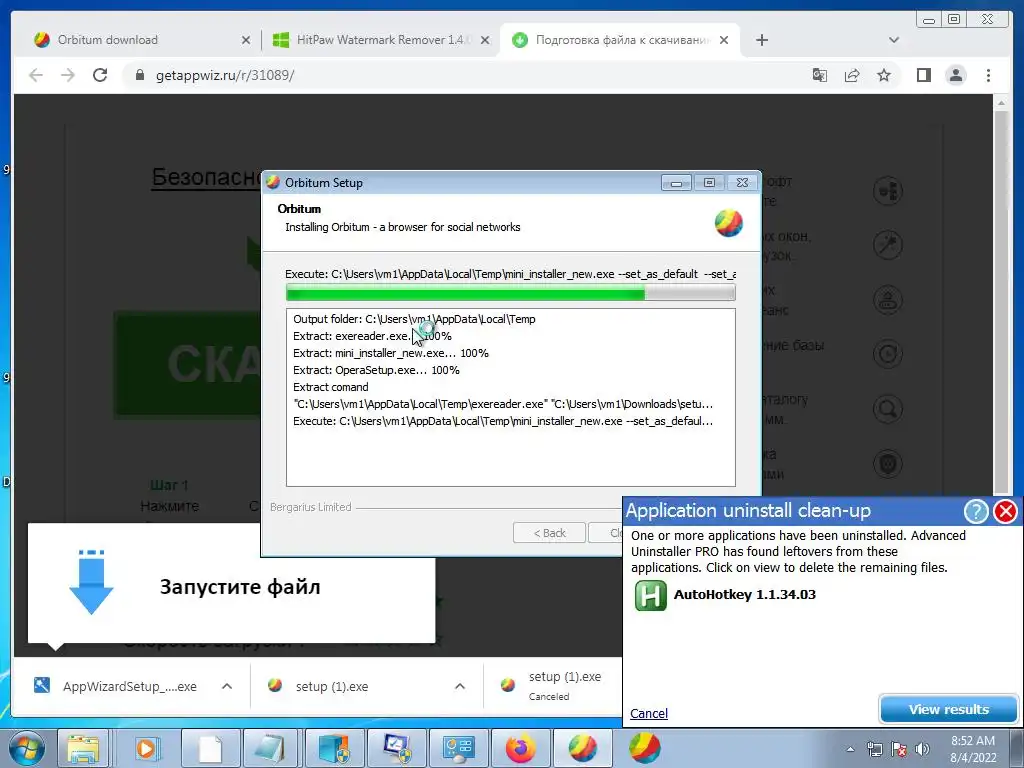Open the blank document taskbar item
Screen dimensions: 1024x768
pyautogui.click(x=210, y=748)
